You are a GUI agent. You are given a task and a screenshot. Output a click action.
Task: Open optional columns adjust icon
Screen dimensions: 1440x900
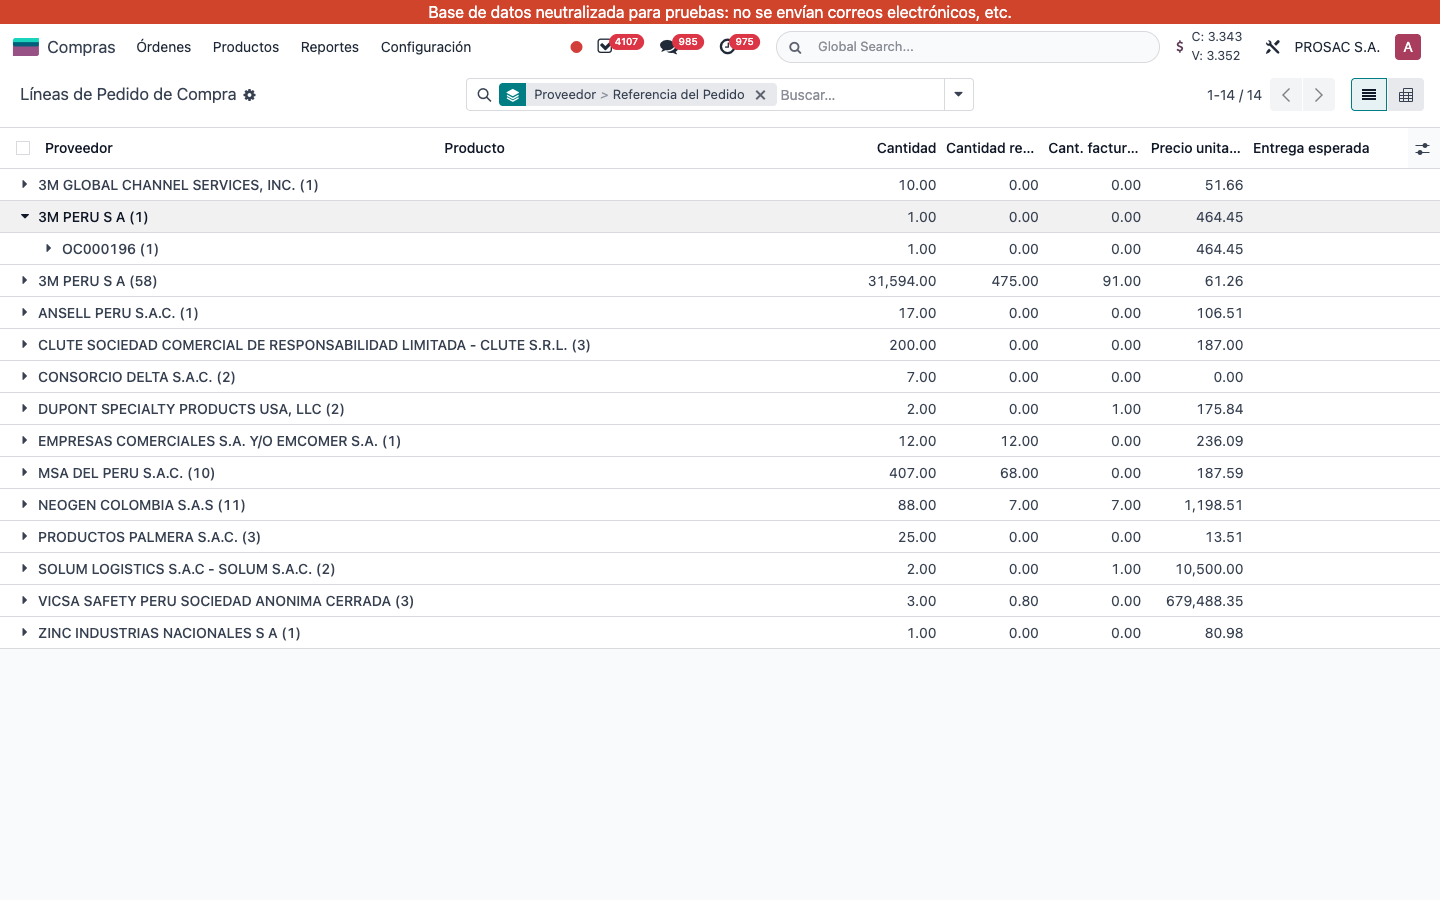(x=1422, y=148)
